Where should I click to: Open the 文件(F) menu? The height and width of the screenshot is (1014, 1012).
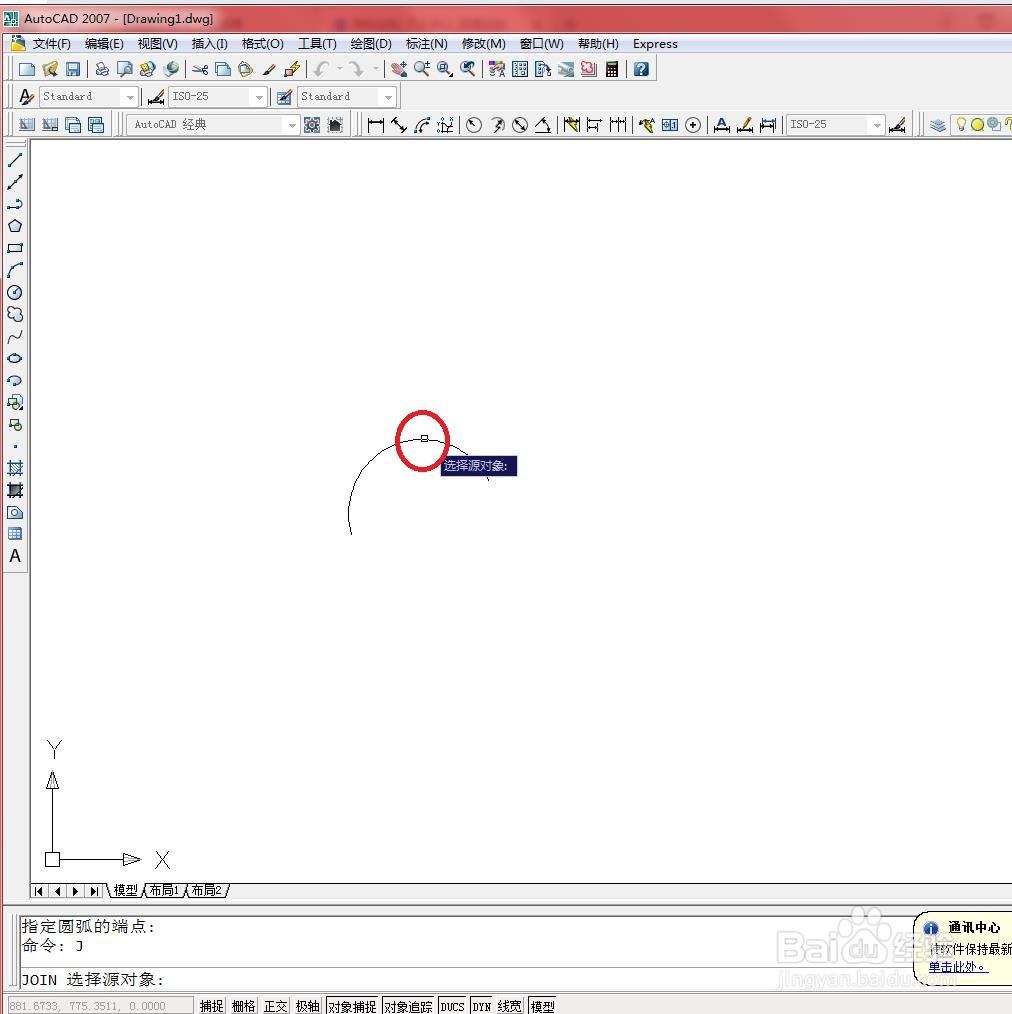click(x=51, y=44)
